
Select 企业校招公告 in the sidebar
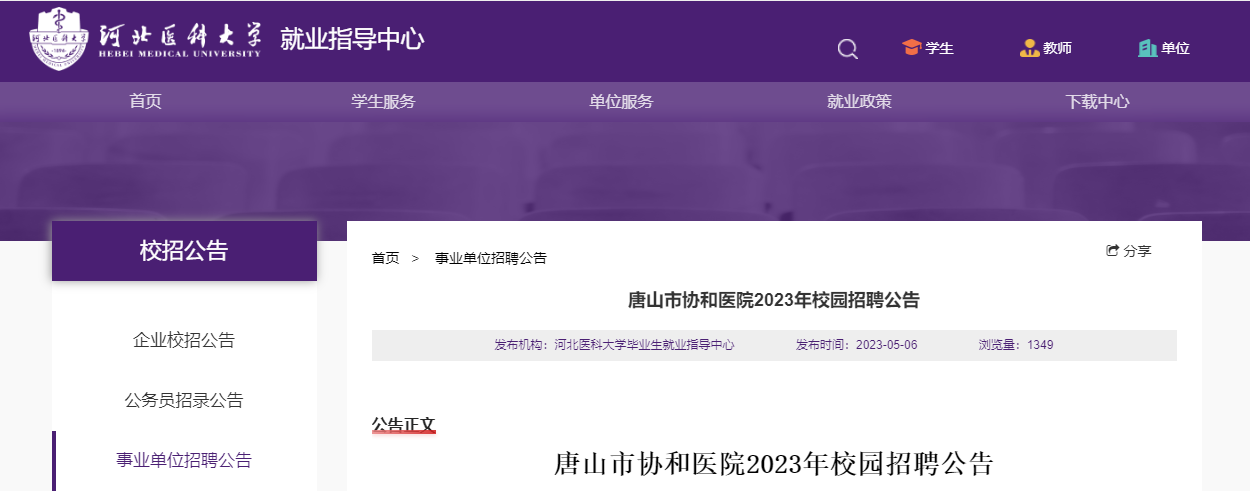point(184,340)
